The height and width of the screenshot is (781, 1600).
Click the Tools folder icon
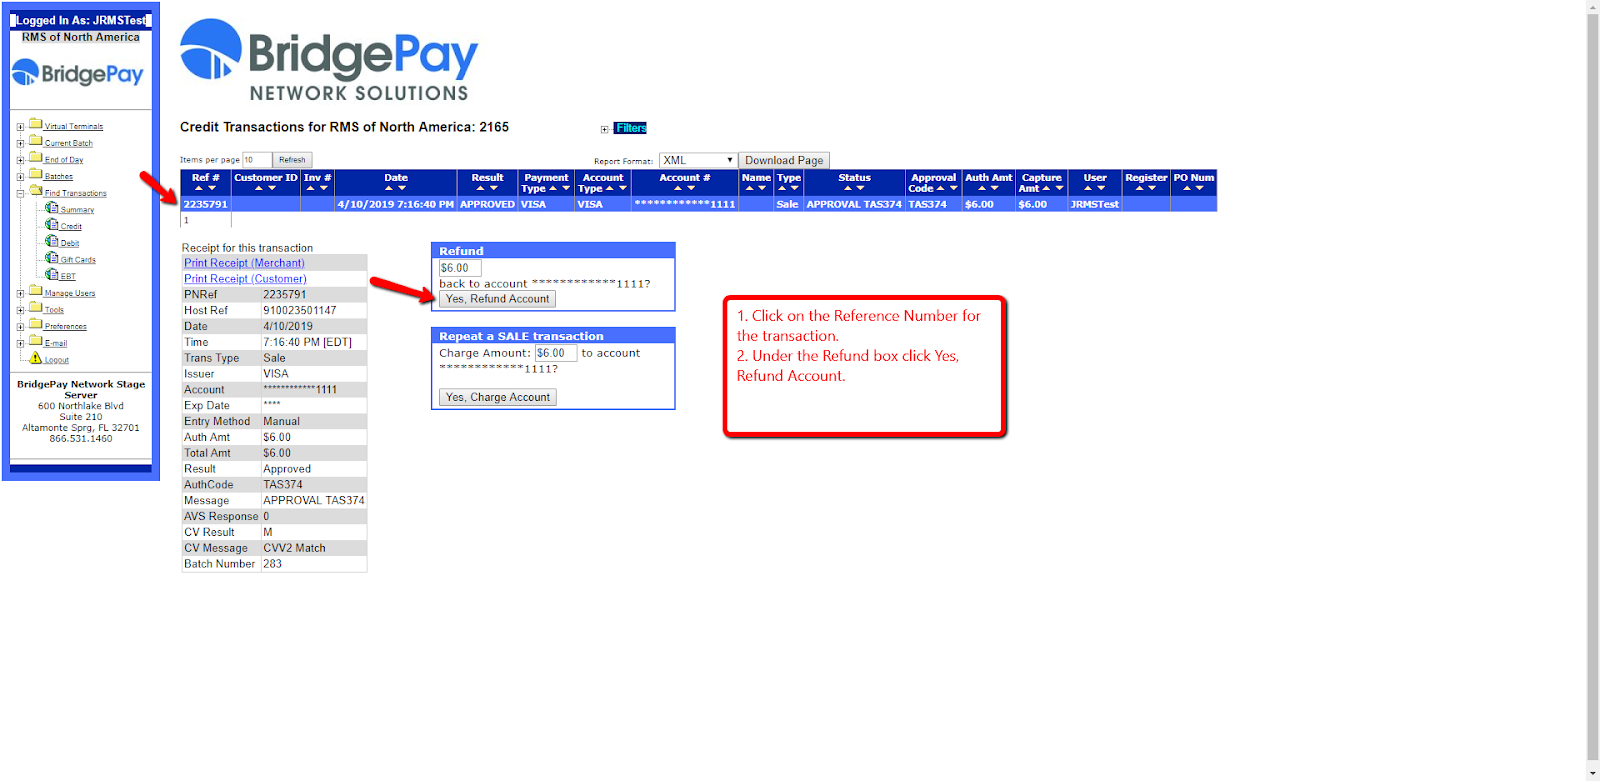tap(36, 307)
